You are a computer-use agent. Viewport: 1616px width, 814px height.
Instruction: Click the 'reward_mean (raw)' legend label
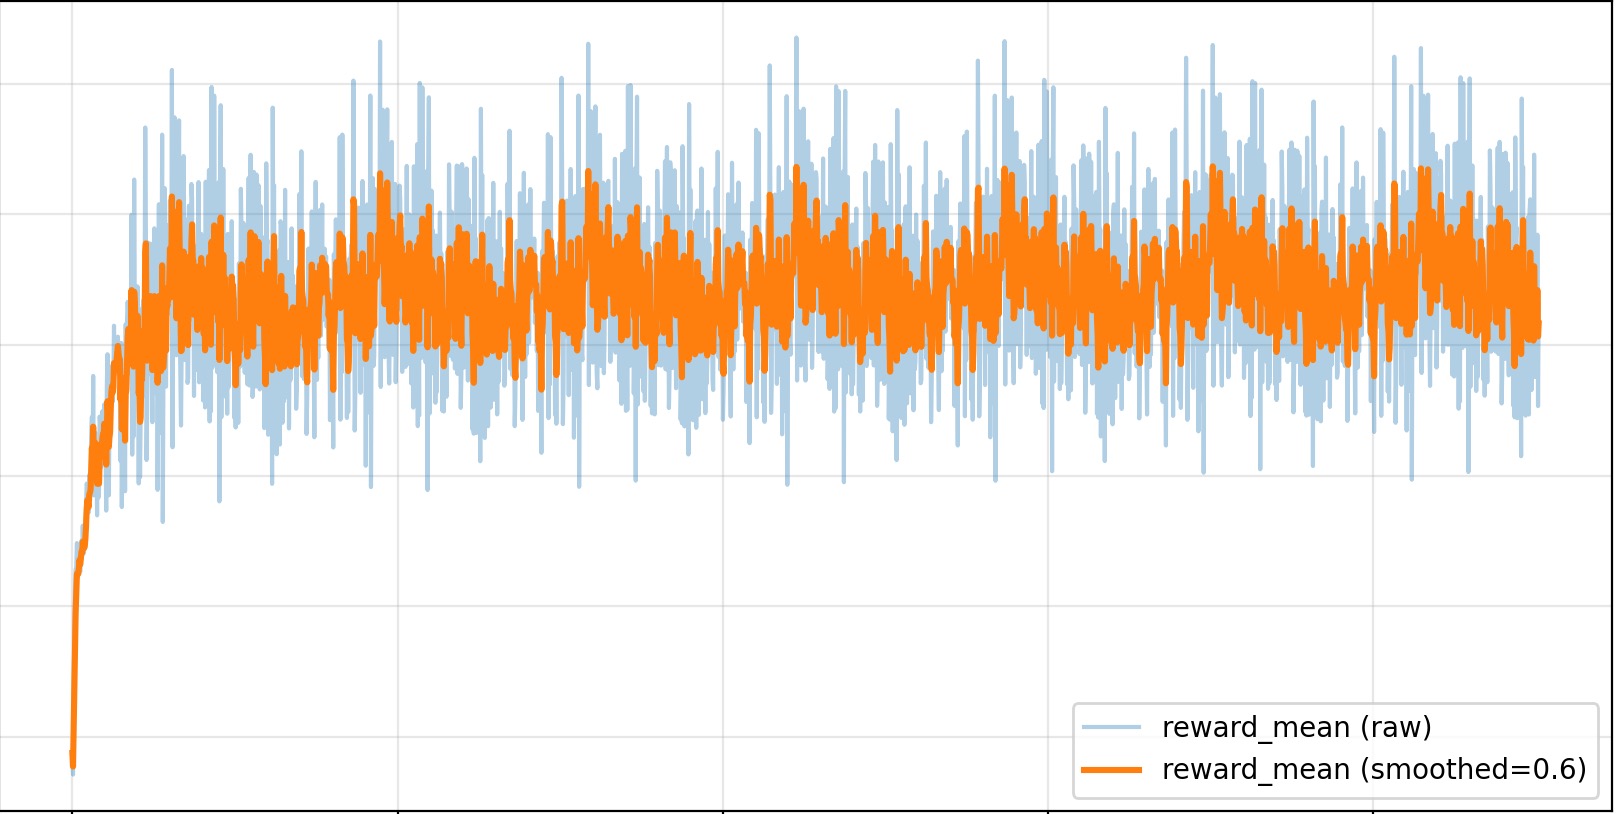coord(1296,727)
